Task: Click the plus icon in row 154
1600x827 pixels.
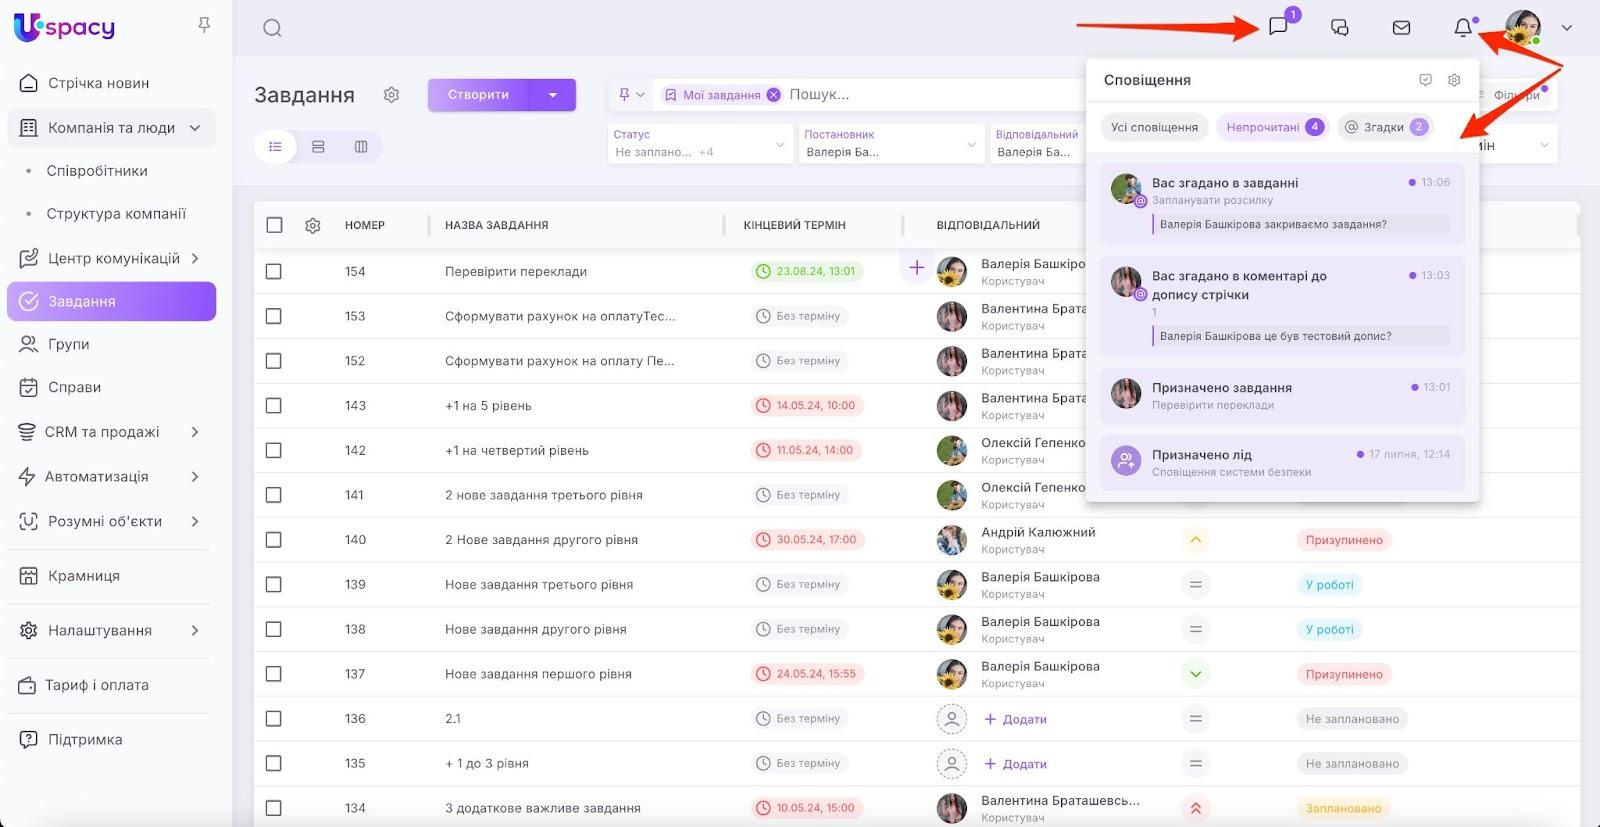Action: [x=916, y=267]
